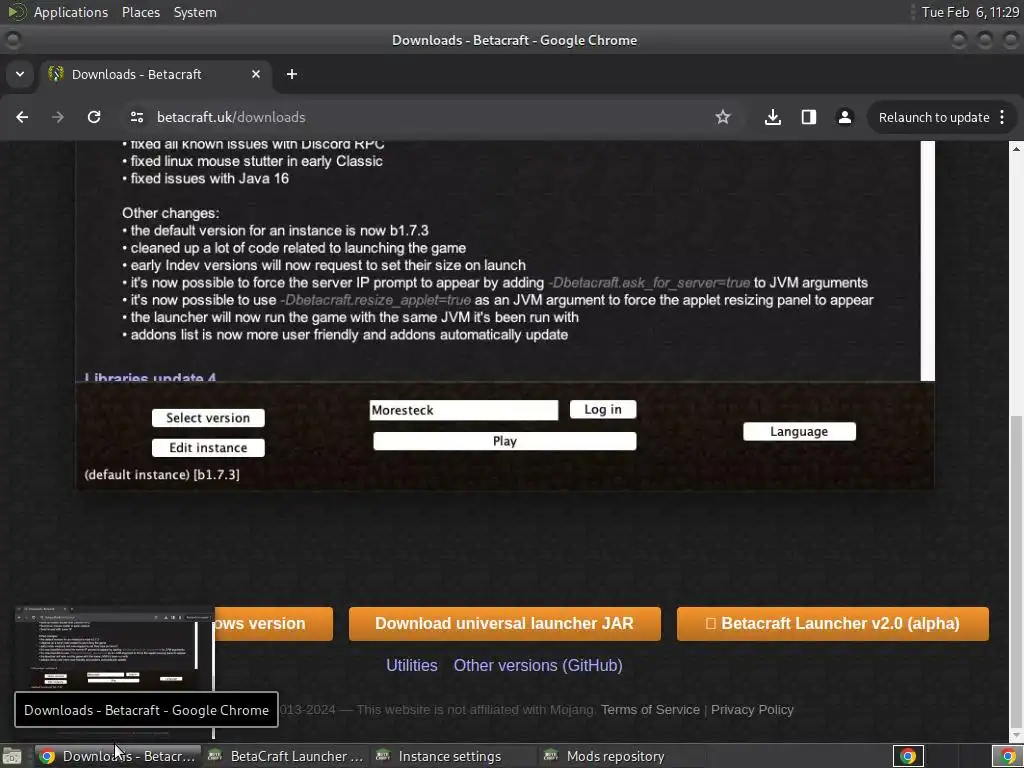Click the Chrome workspace icon in taskbar

tap(908, 756)
